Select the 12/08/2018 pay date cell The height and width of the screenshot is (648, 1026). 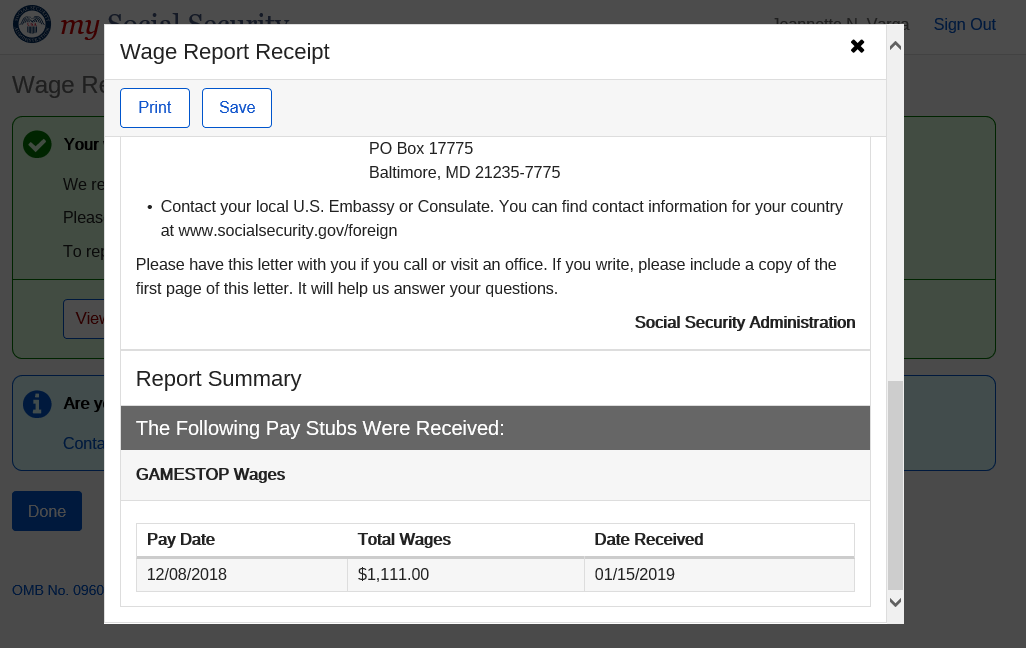pos(187,575)
